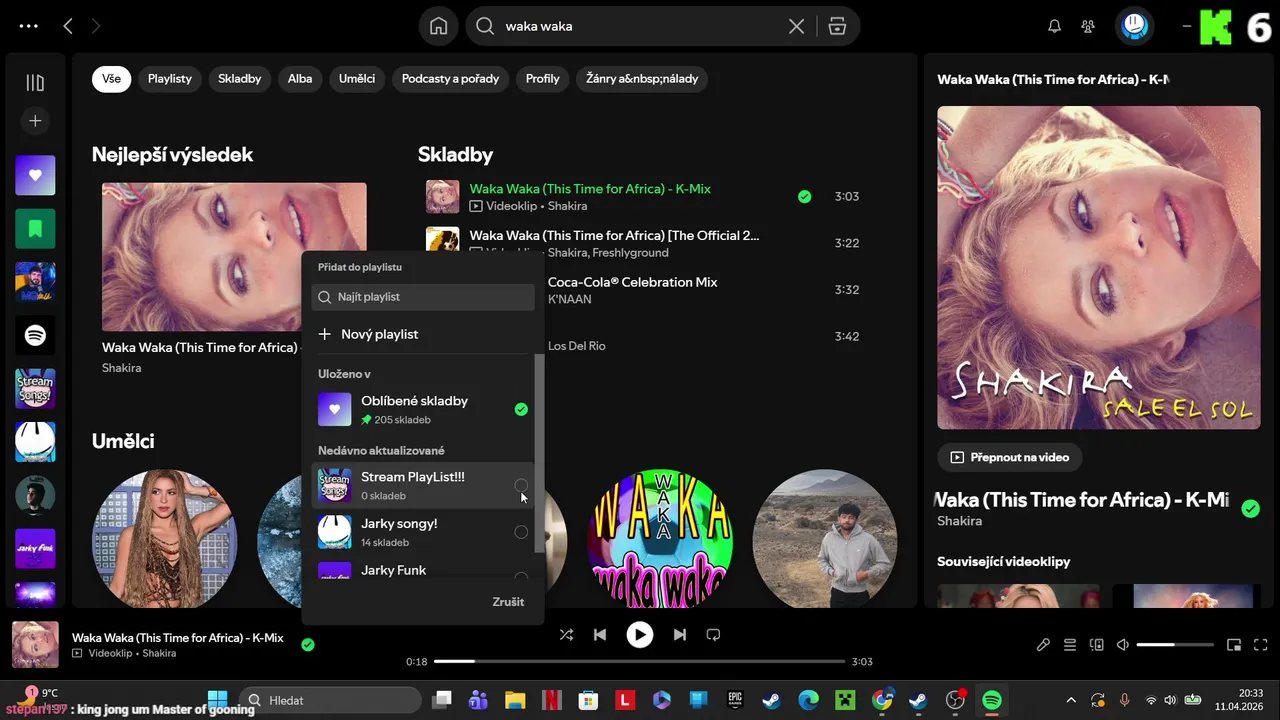Open the user profile avatar
The height and width of the screenshot is (720, 1280).
(x=1134, y=26)
